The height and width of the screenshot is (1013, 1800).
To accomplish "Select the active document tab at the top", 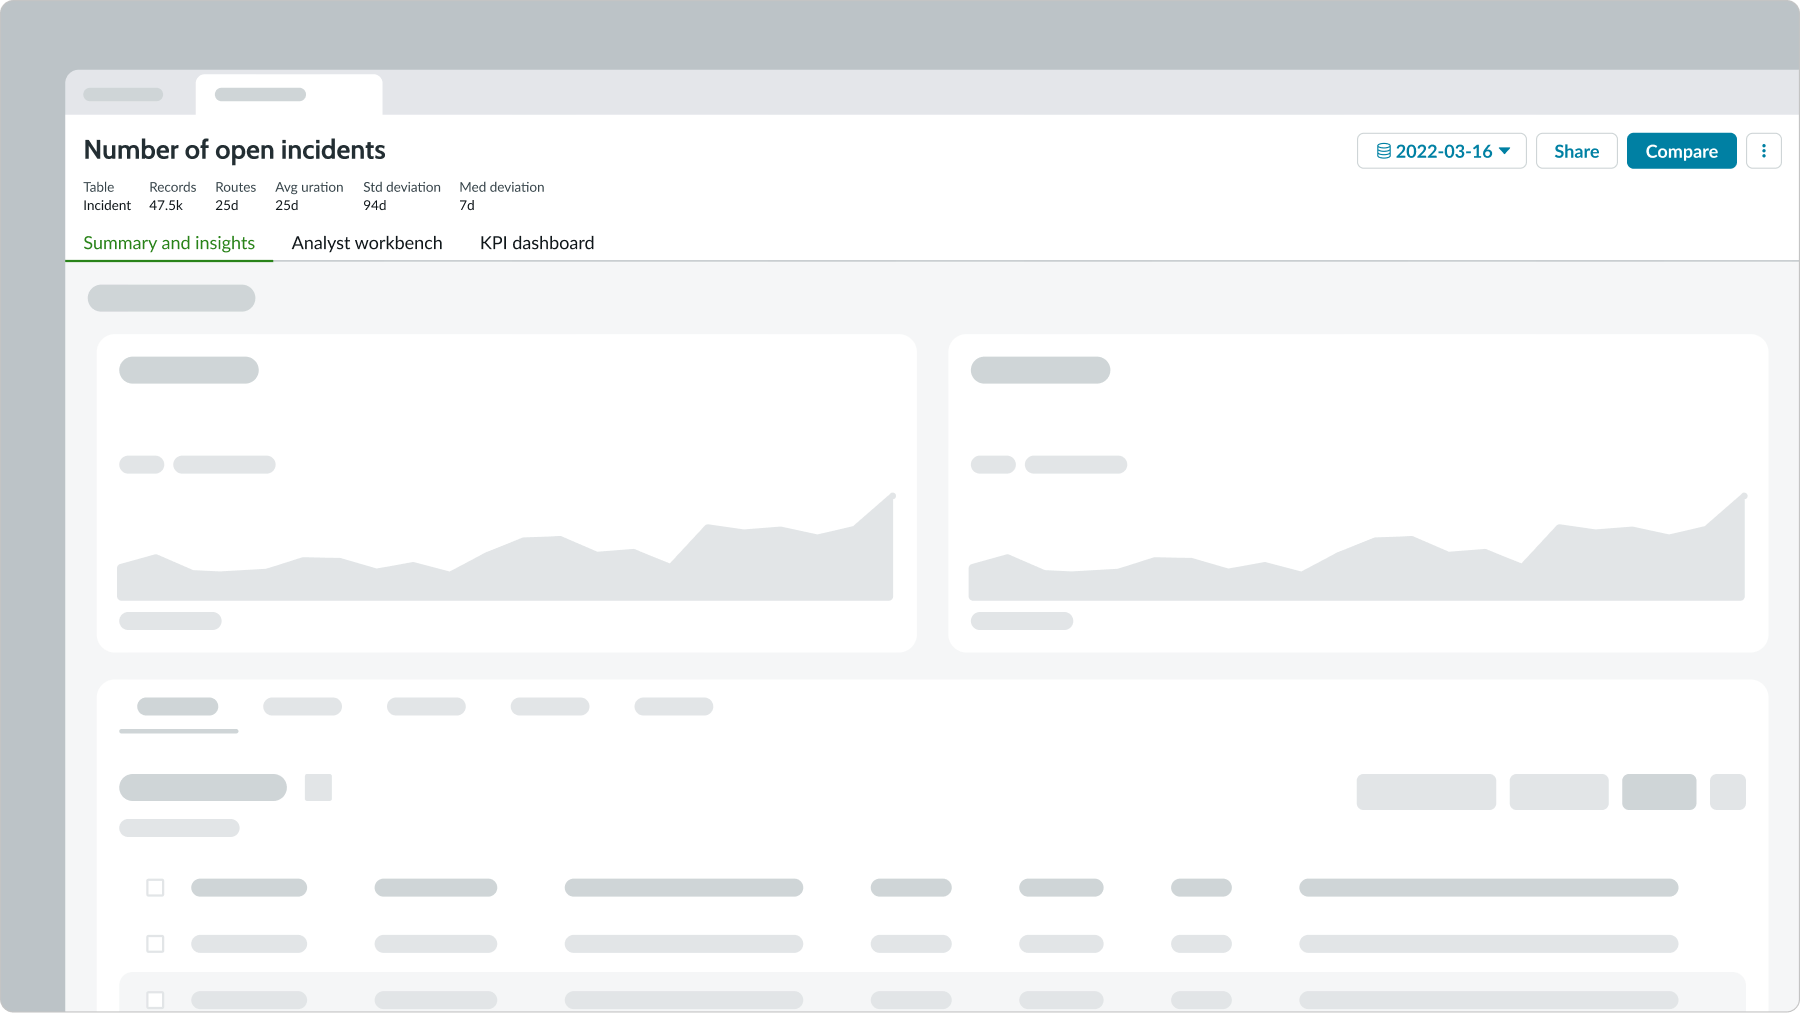I will click(x=288, y=93).
